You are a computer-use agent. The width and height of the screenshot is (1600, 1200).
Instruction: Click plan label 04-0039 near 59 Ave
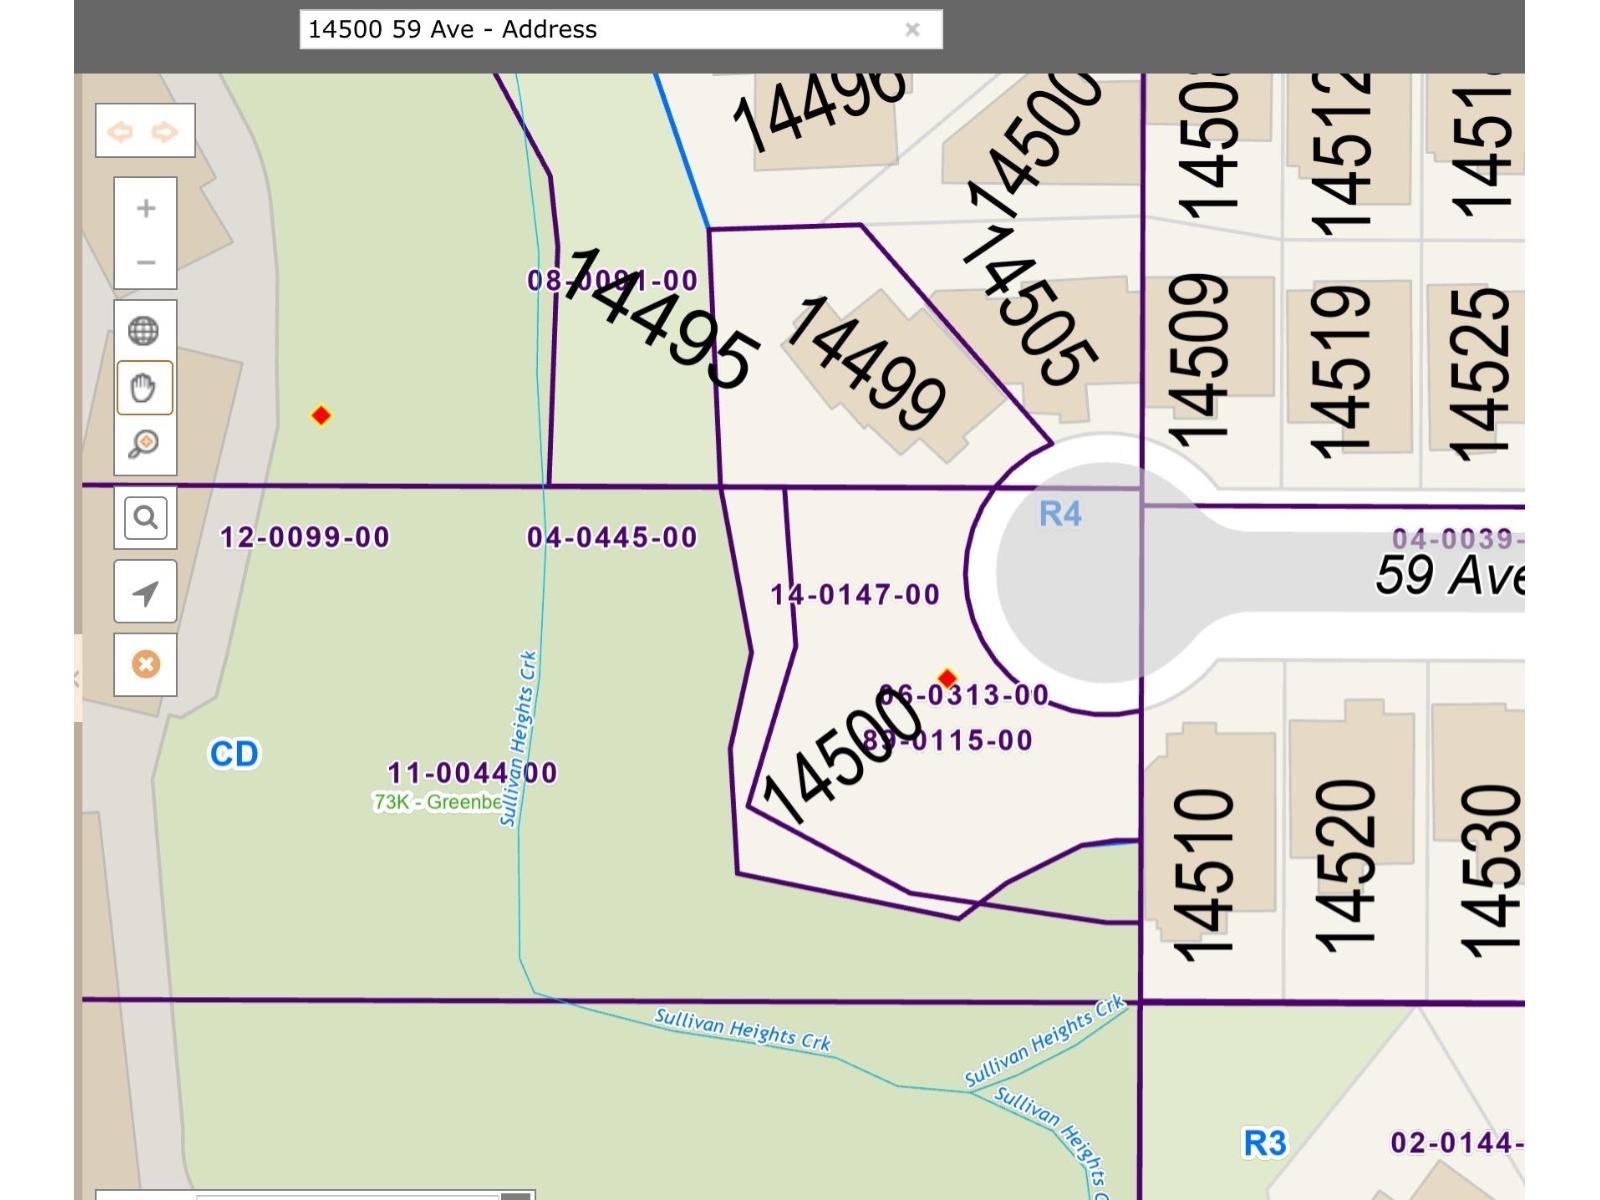point(1457,538)
